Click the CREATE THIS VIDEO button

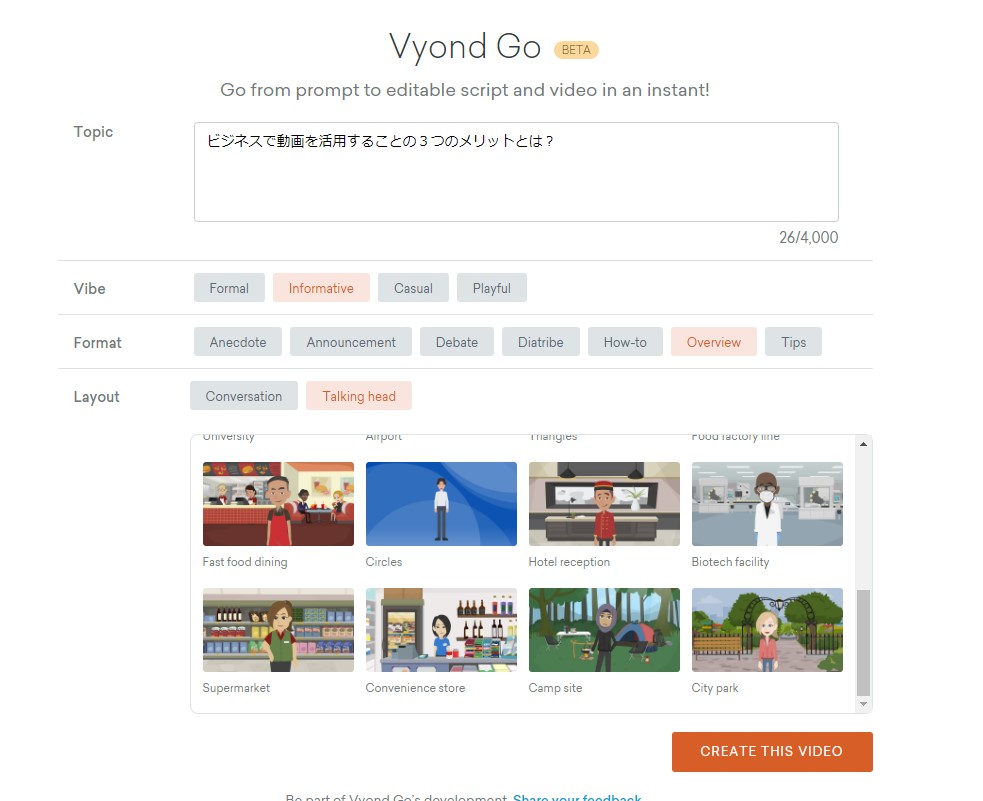(x=772, y=752)
